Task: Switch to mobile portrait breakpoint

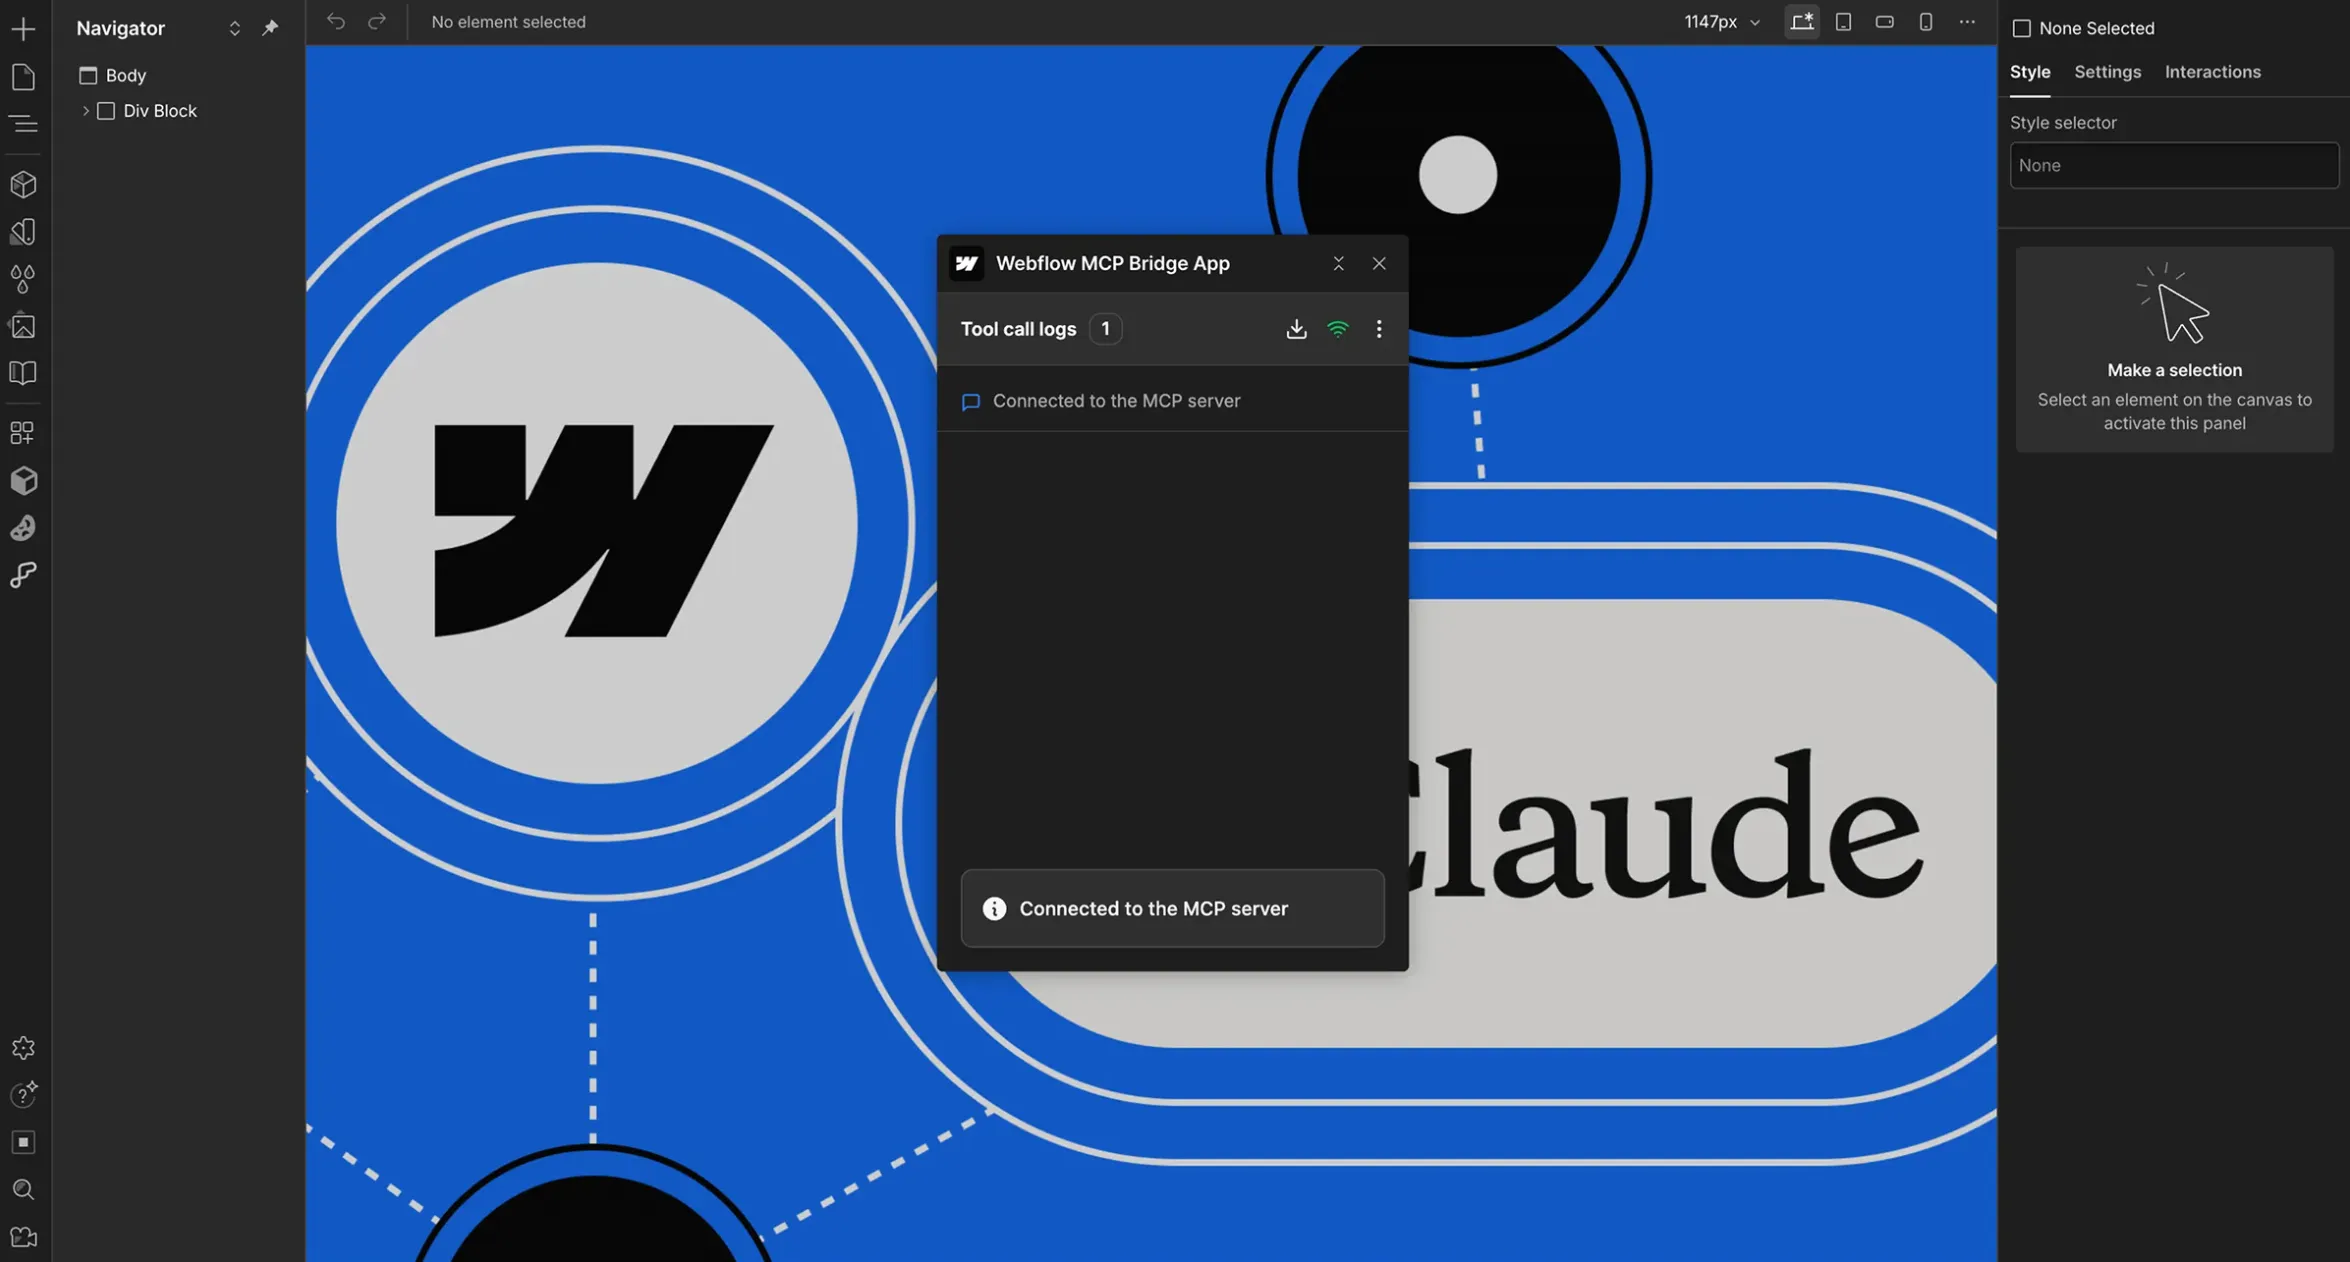Action: click(1925, 22)
